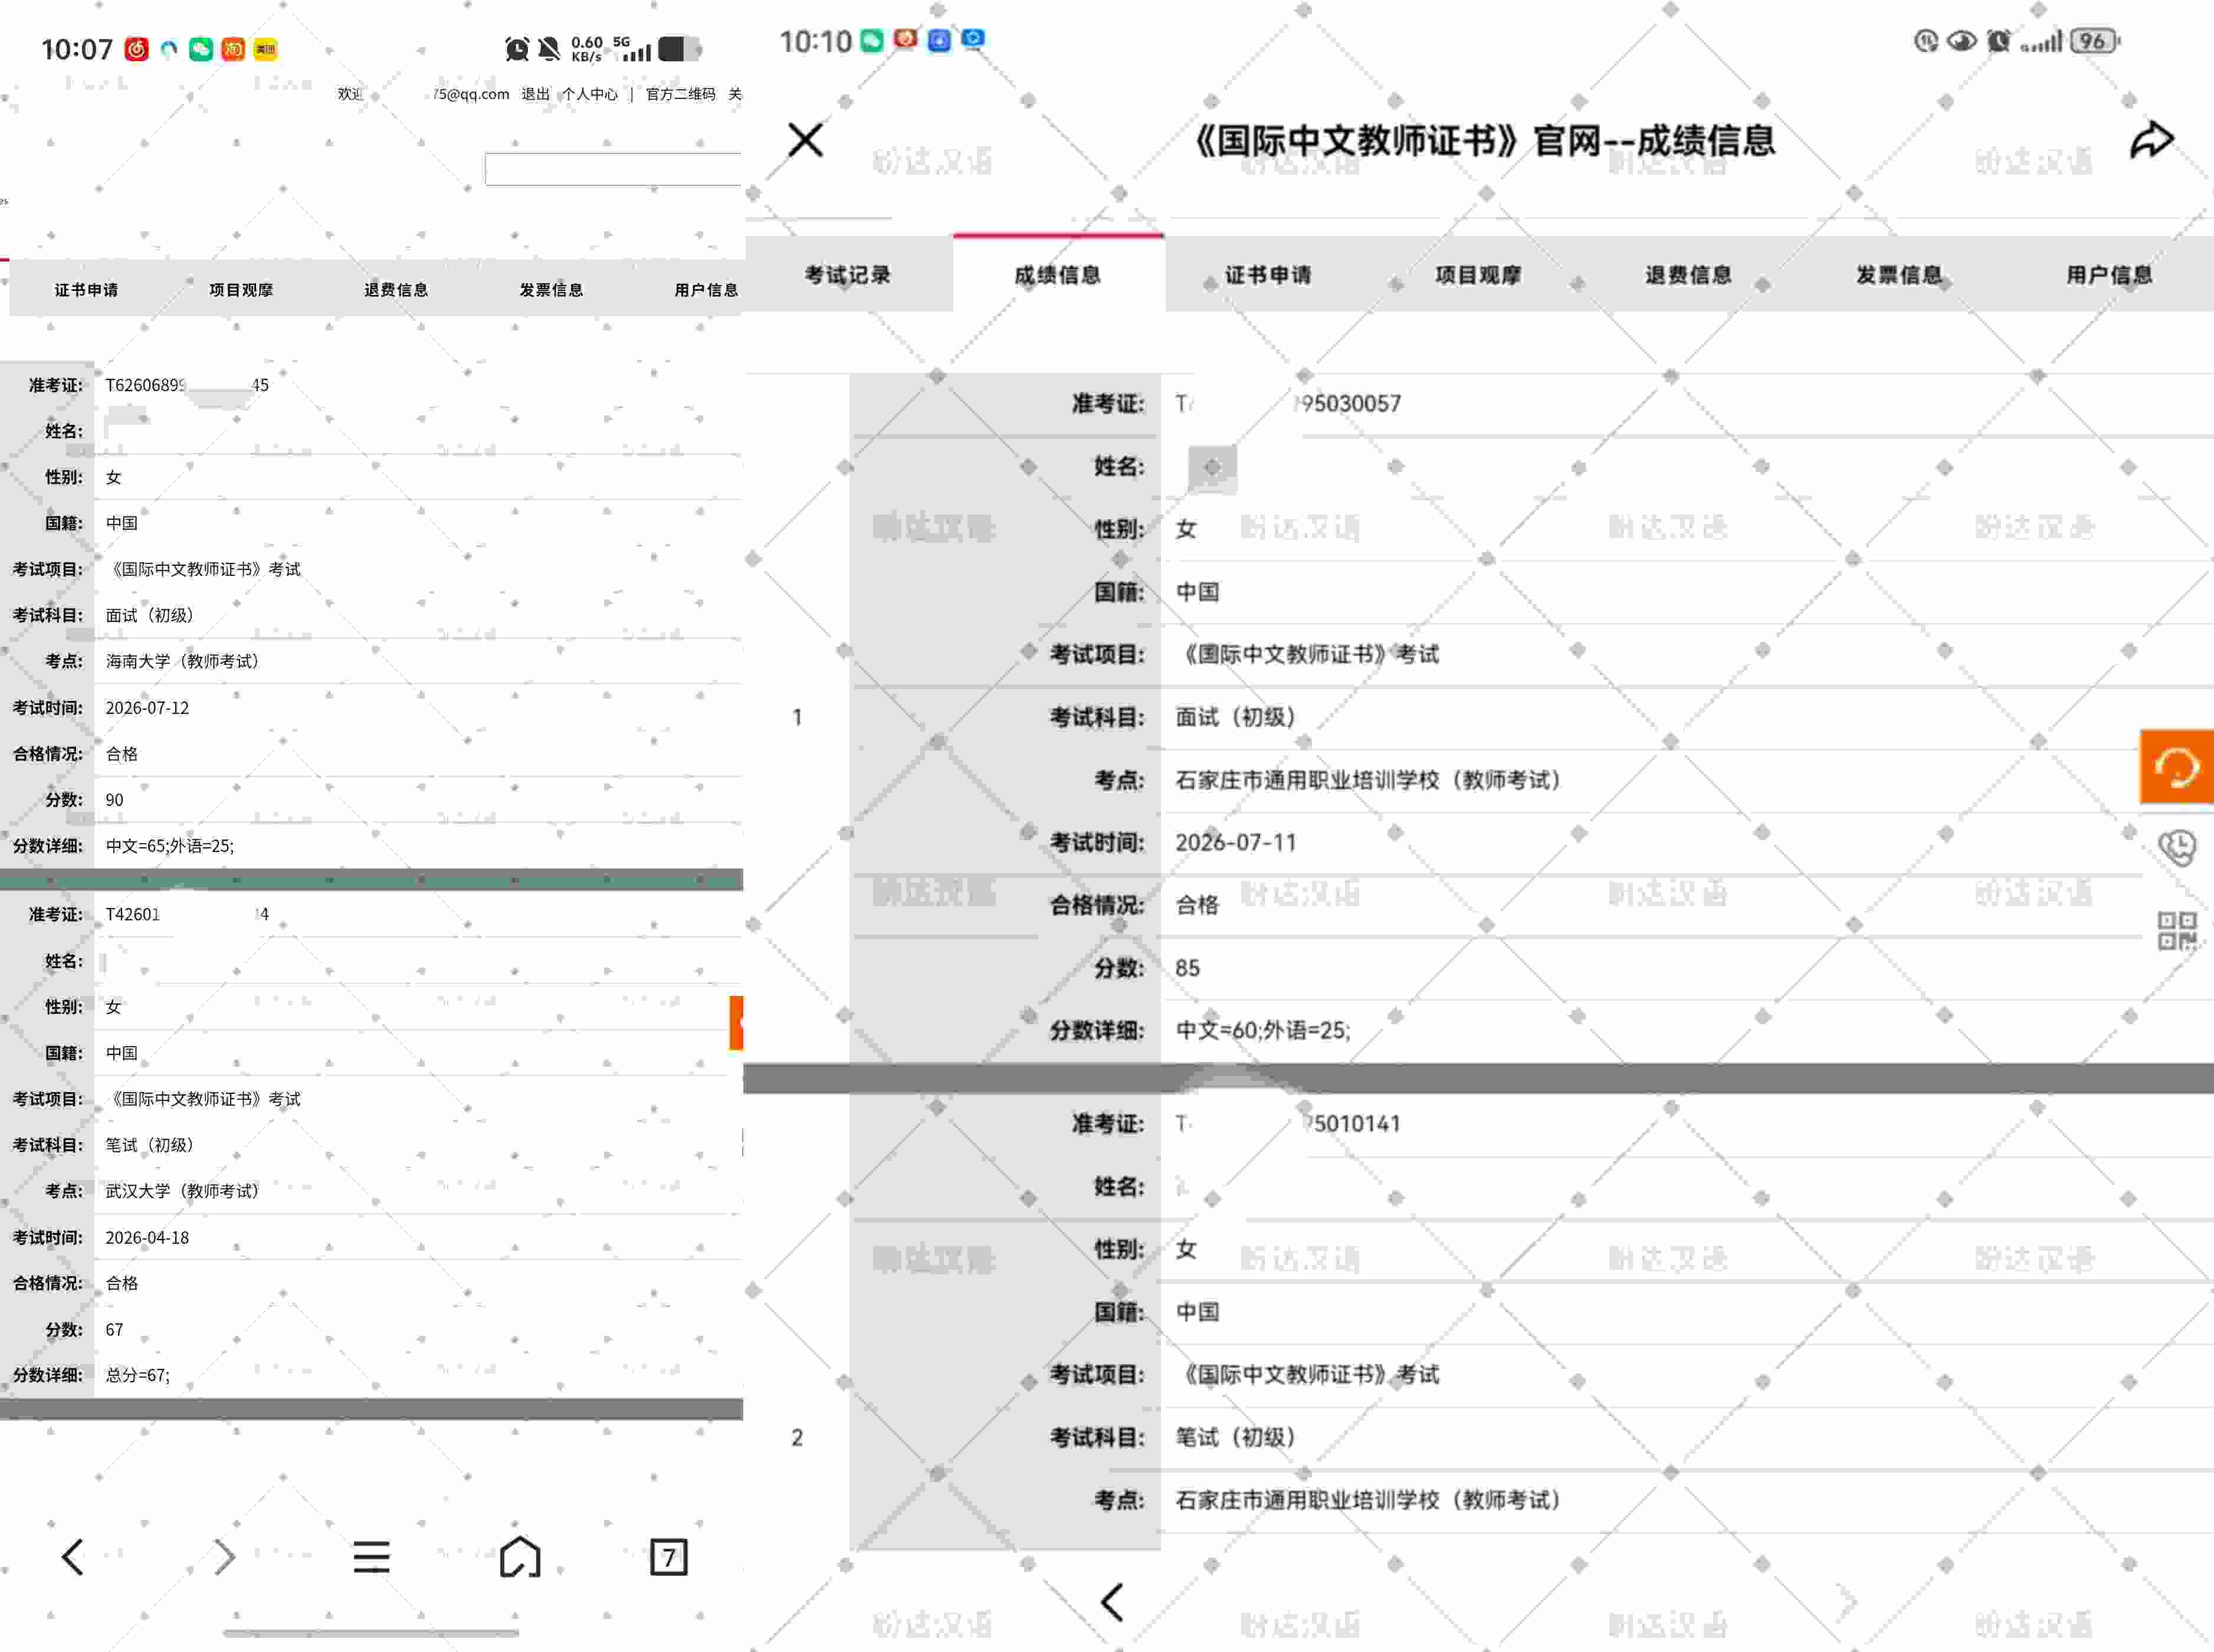The width and height of the screenshot is (2214, 1652).
Task: Tap back chevron at bottom of right phone
Action: click(1112, 1601)
